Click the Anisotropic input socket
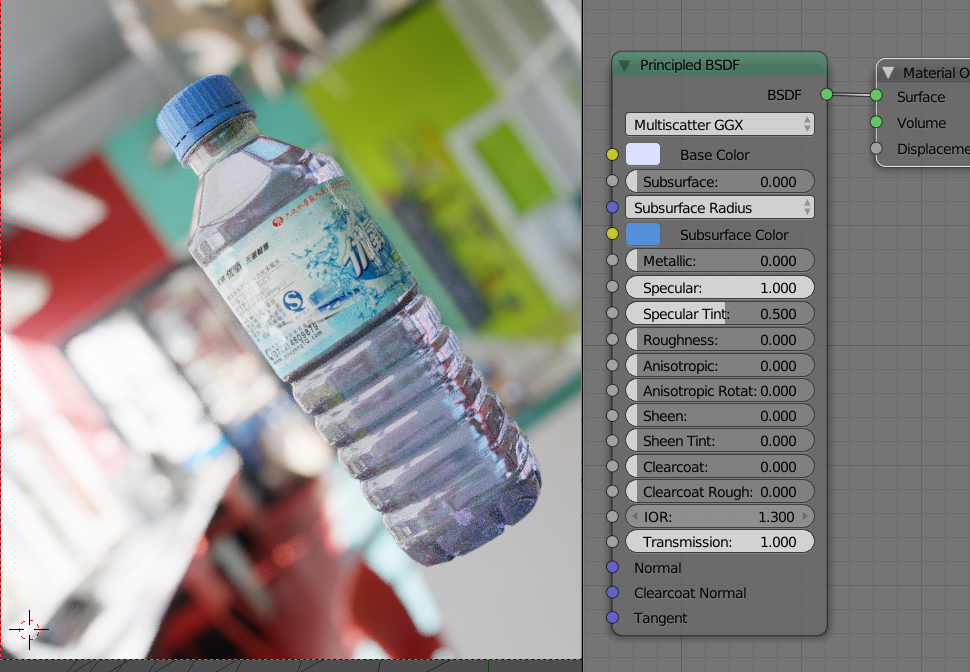The width and height of the screenshot is (970, 672). 612,365
